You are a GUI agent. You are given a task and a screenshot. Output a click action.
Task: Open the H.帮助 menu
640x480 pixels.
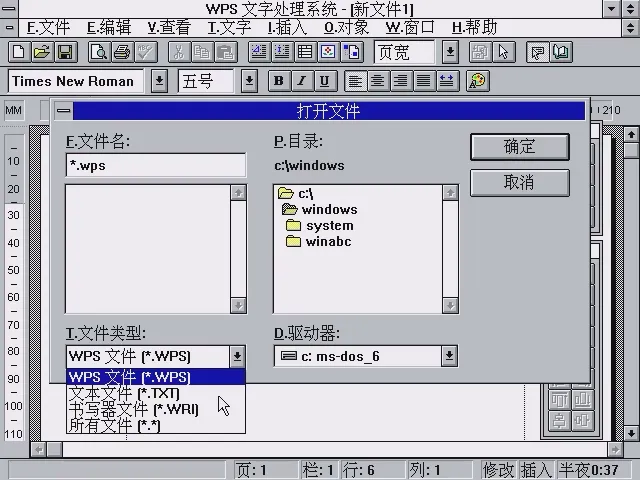click(475, 28)
